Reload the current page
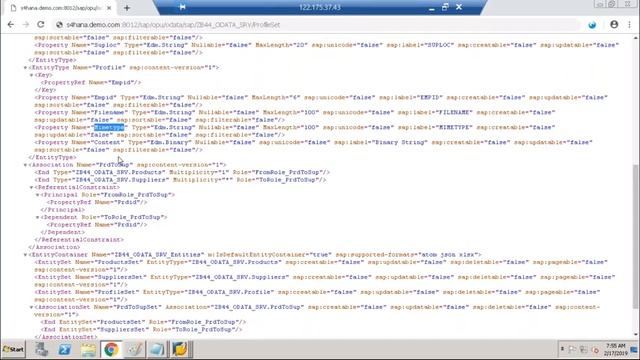The width and height of the screenshot is (640, 360). coord(41,24)
